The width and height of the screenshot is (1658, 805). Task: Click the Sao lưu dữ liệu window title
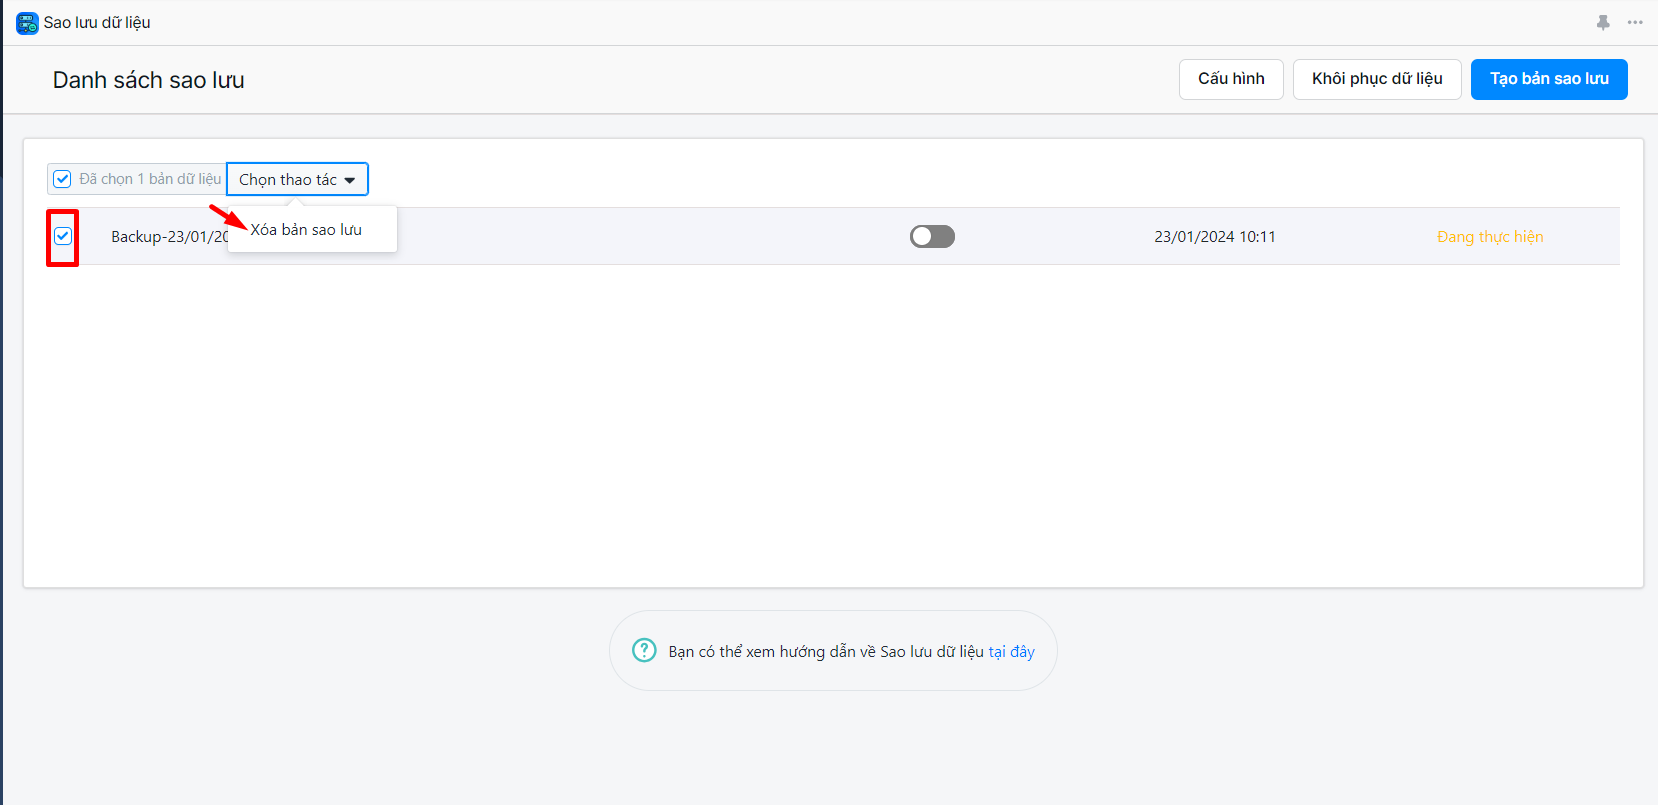[x=97, y=22]
